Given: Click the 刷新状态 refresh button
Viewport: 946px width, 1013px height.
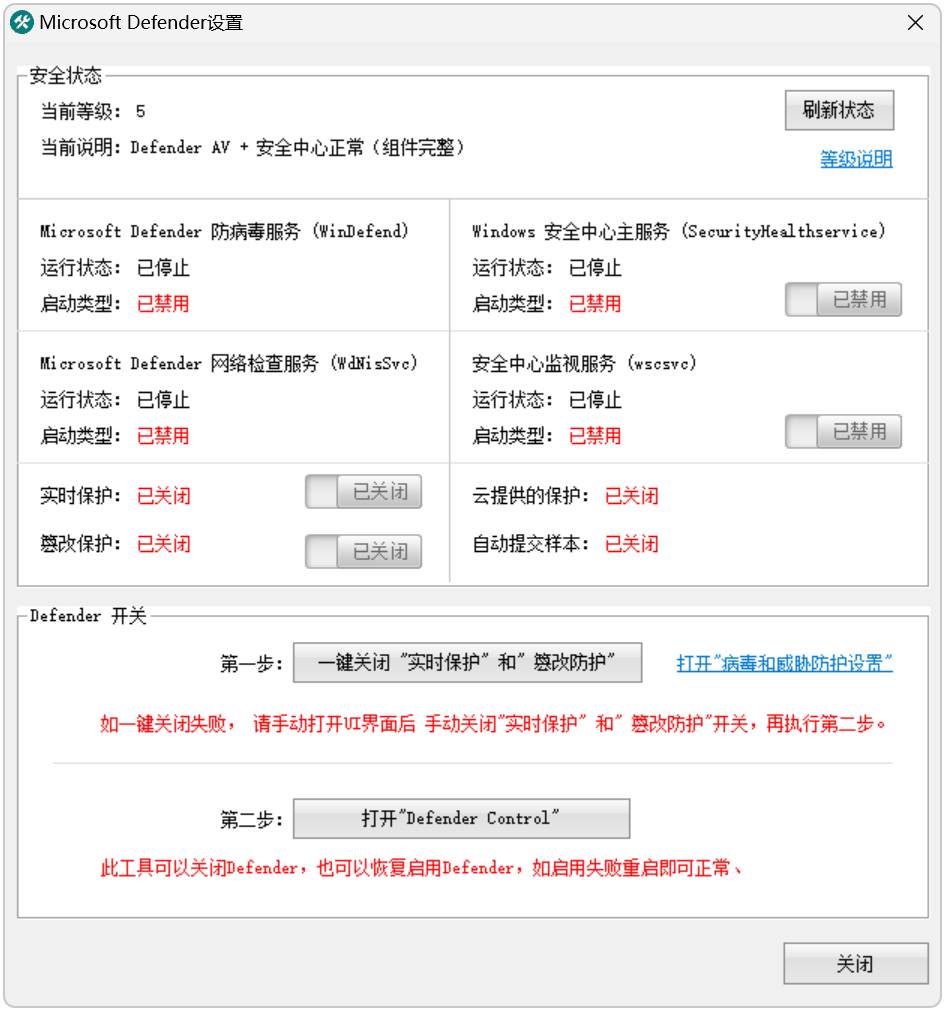Looking at the screenshot, I should click(x=839, y=110).
